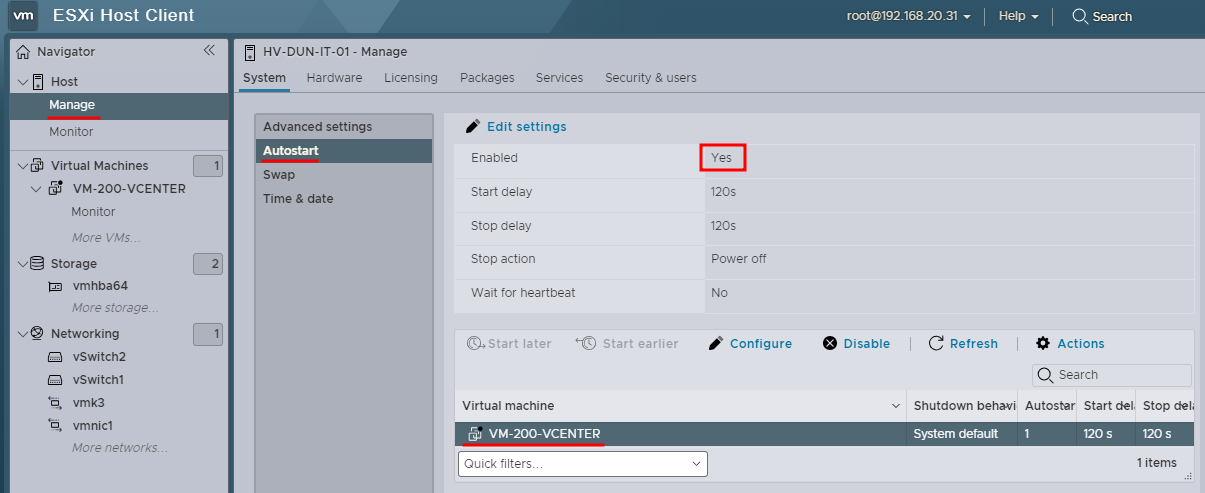The image size is (1205, 493).
Task: Click the vSwitch1 switch icon
Action: (x=57, y=380)
